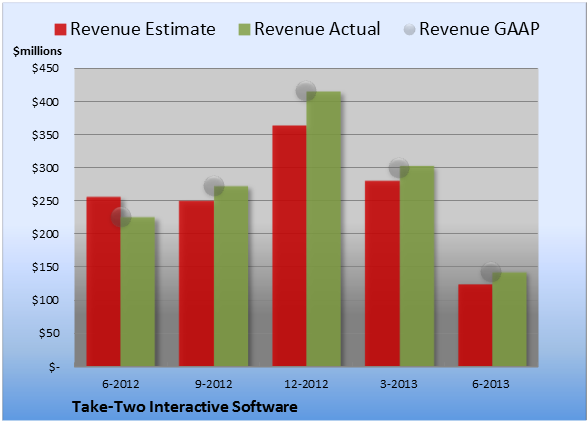Click the 12-2012 quarter label
588x422 pixels.
click(306, 384)
